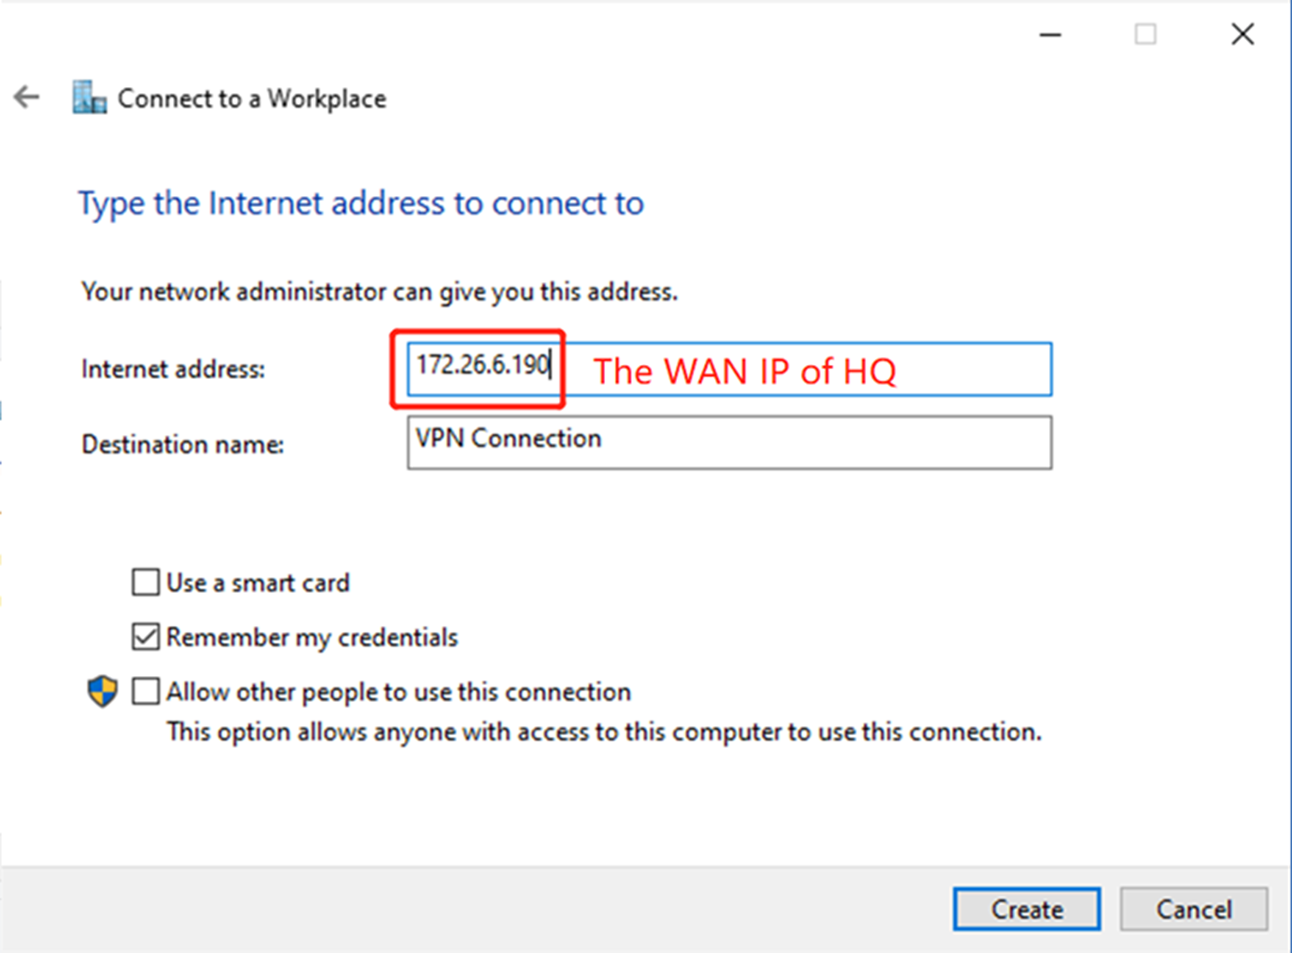The width and height of the screenshot is (1292, 953).
Task: Click the Allow other people label text
Action: pos(398,690)
